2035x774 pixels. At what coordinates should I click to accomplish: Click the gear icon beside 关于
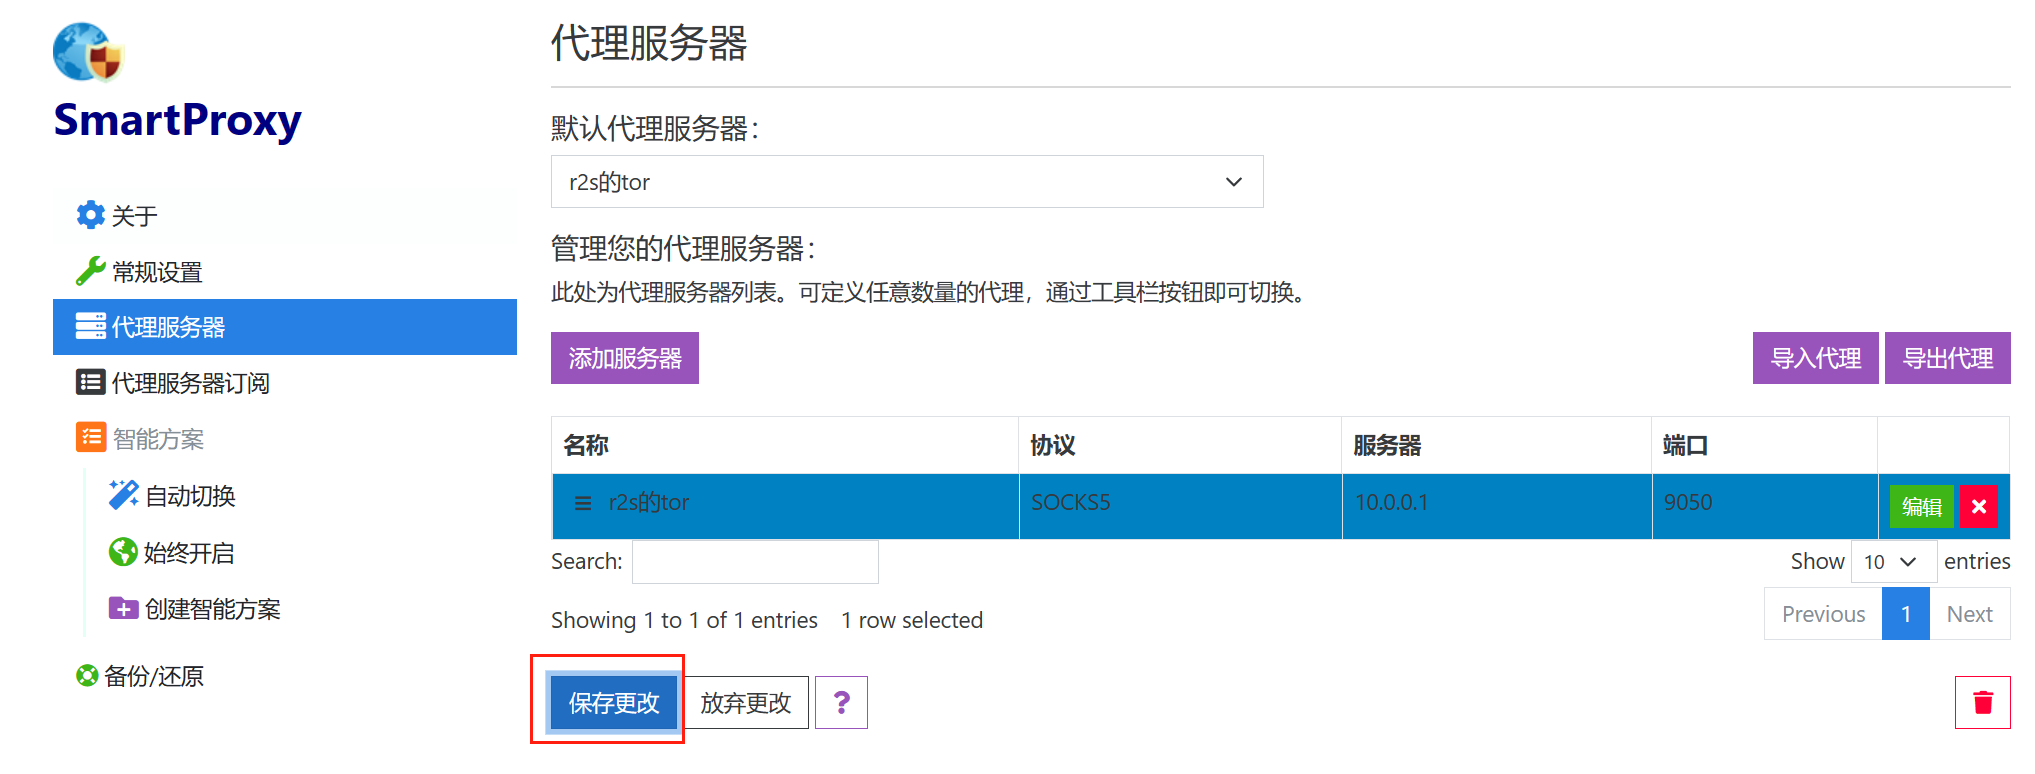tap(90, 215)
